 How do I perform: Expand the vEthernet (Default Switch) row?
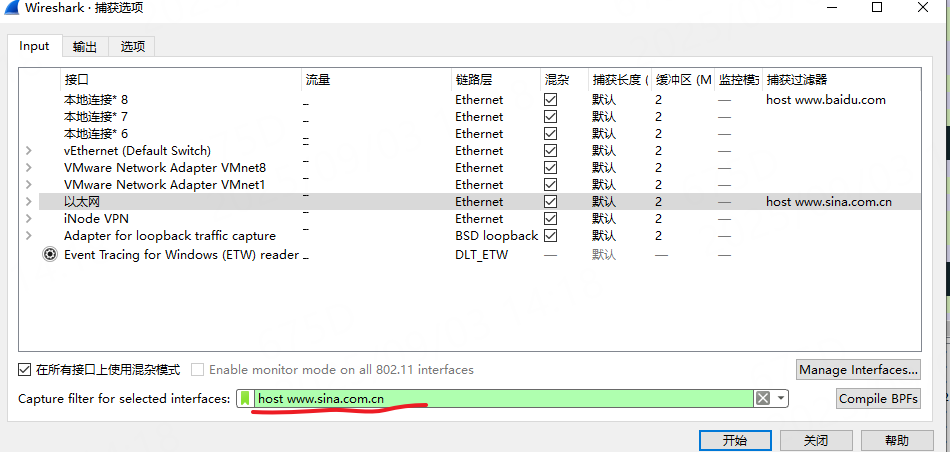28,150
